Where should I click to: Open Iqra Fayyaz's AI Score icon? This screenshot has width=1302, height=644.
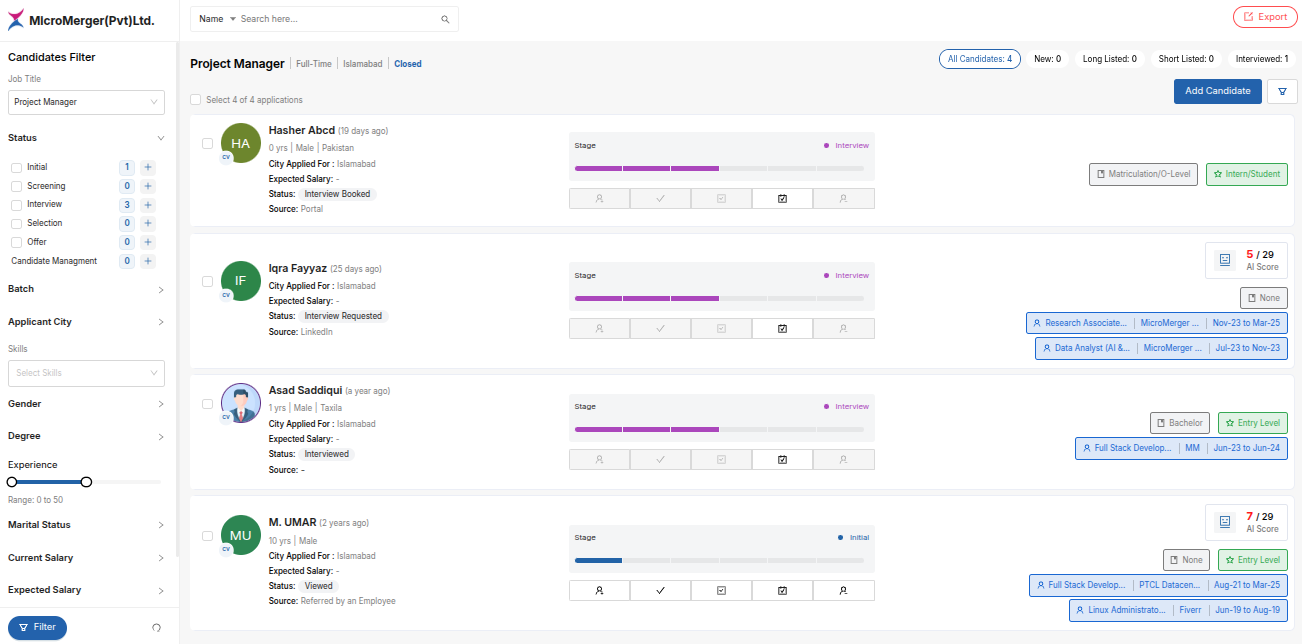[x=1224, y=260]
